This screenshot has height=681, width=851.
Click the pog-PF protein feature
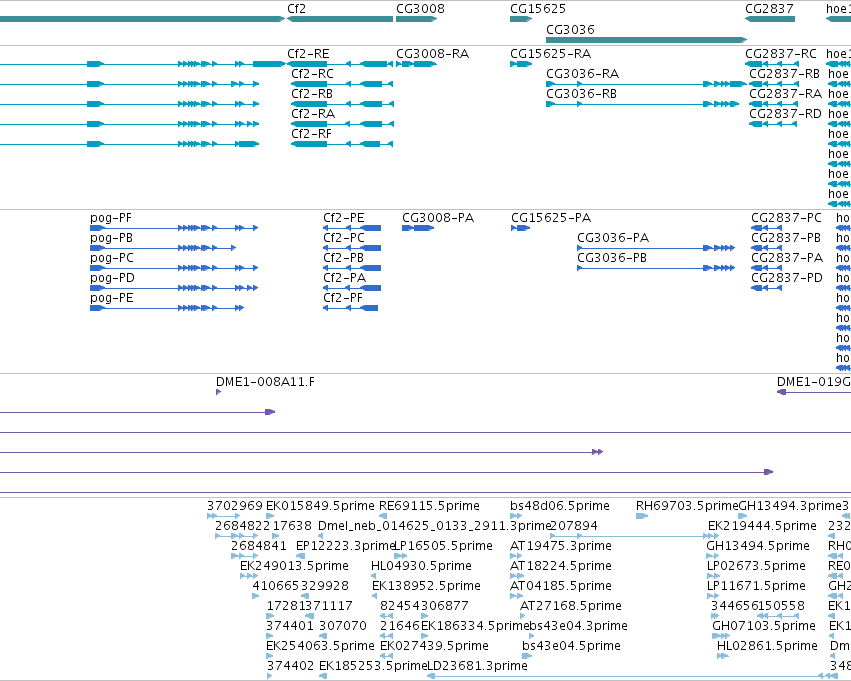click(x=174, y=228)
